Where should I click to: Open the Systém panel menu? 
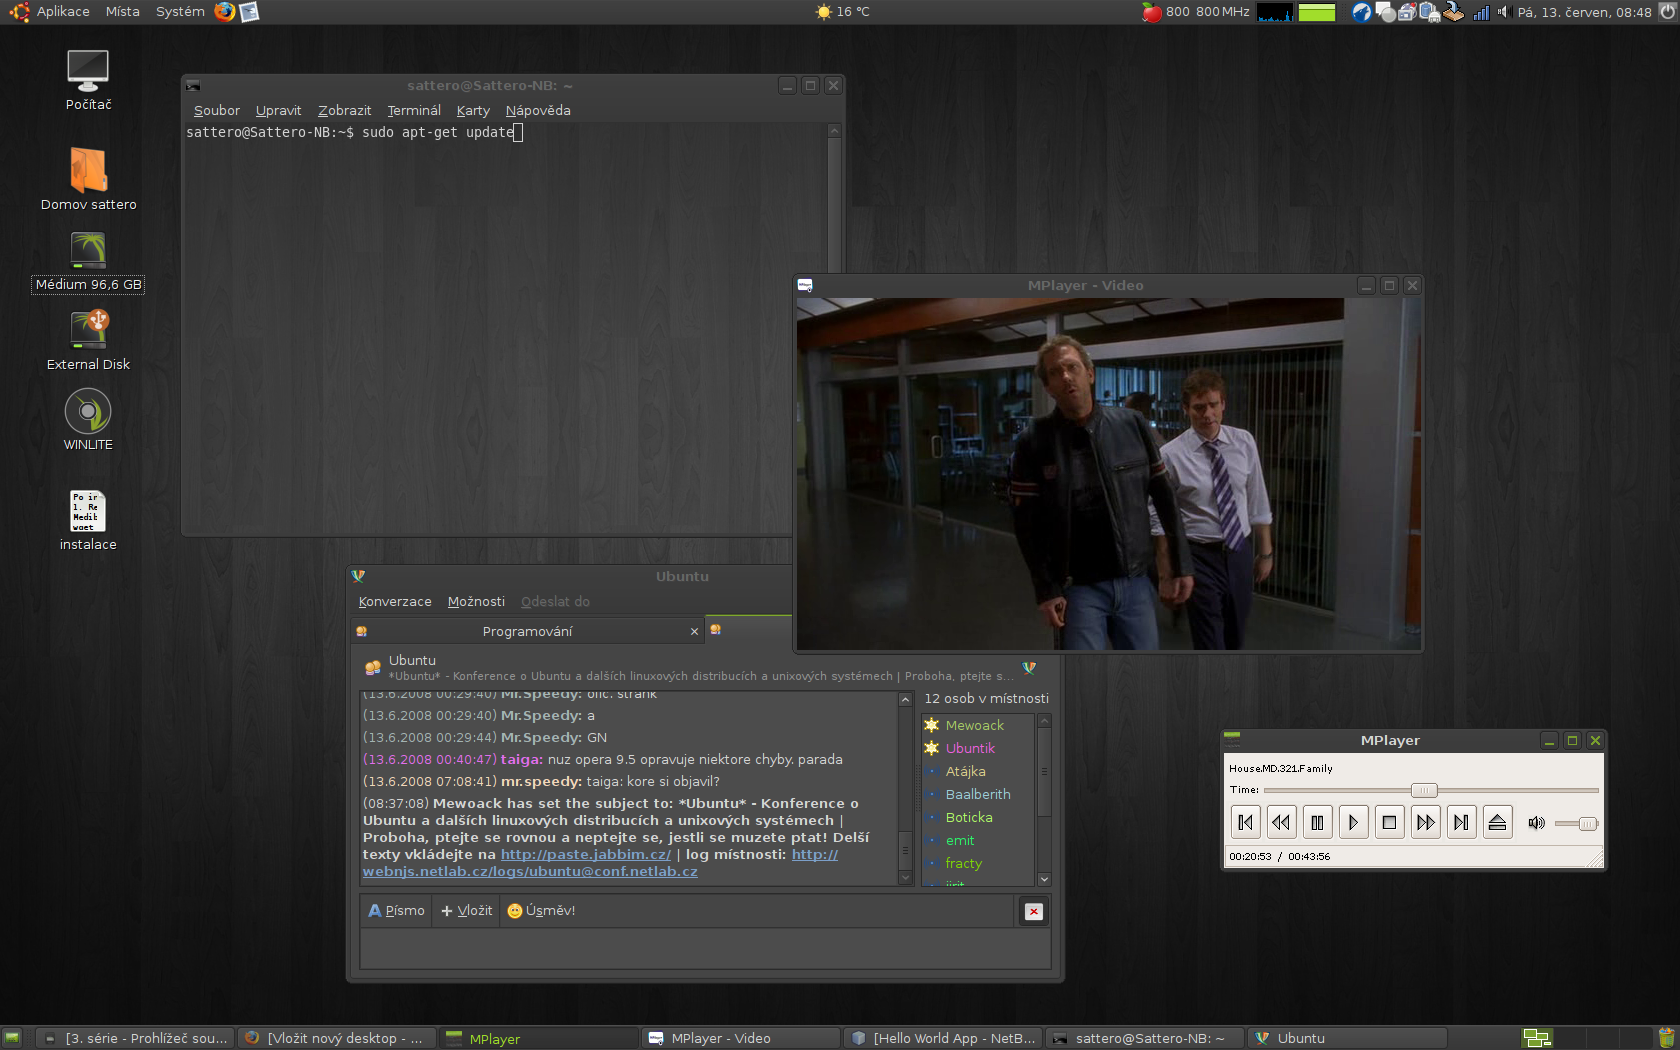[180, 12]
